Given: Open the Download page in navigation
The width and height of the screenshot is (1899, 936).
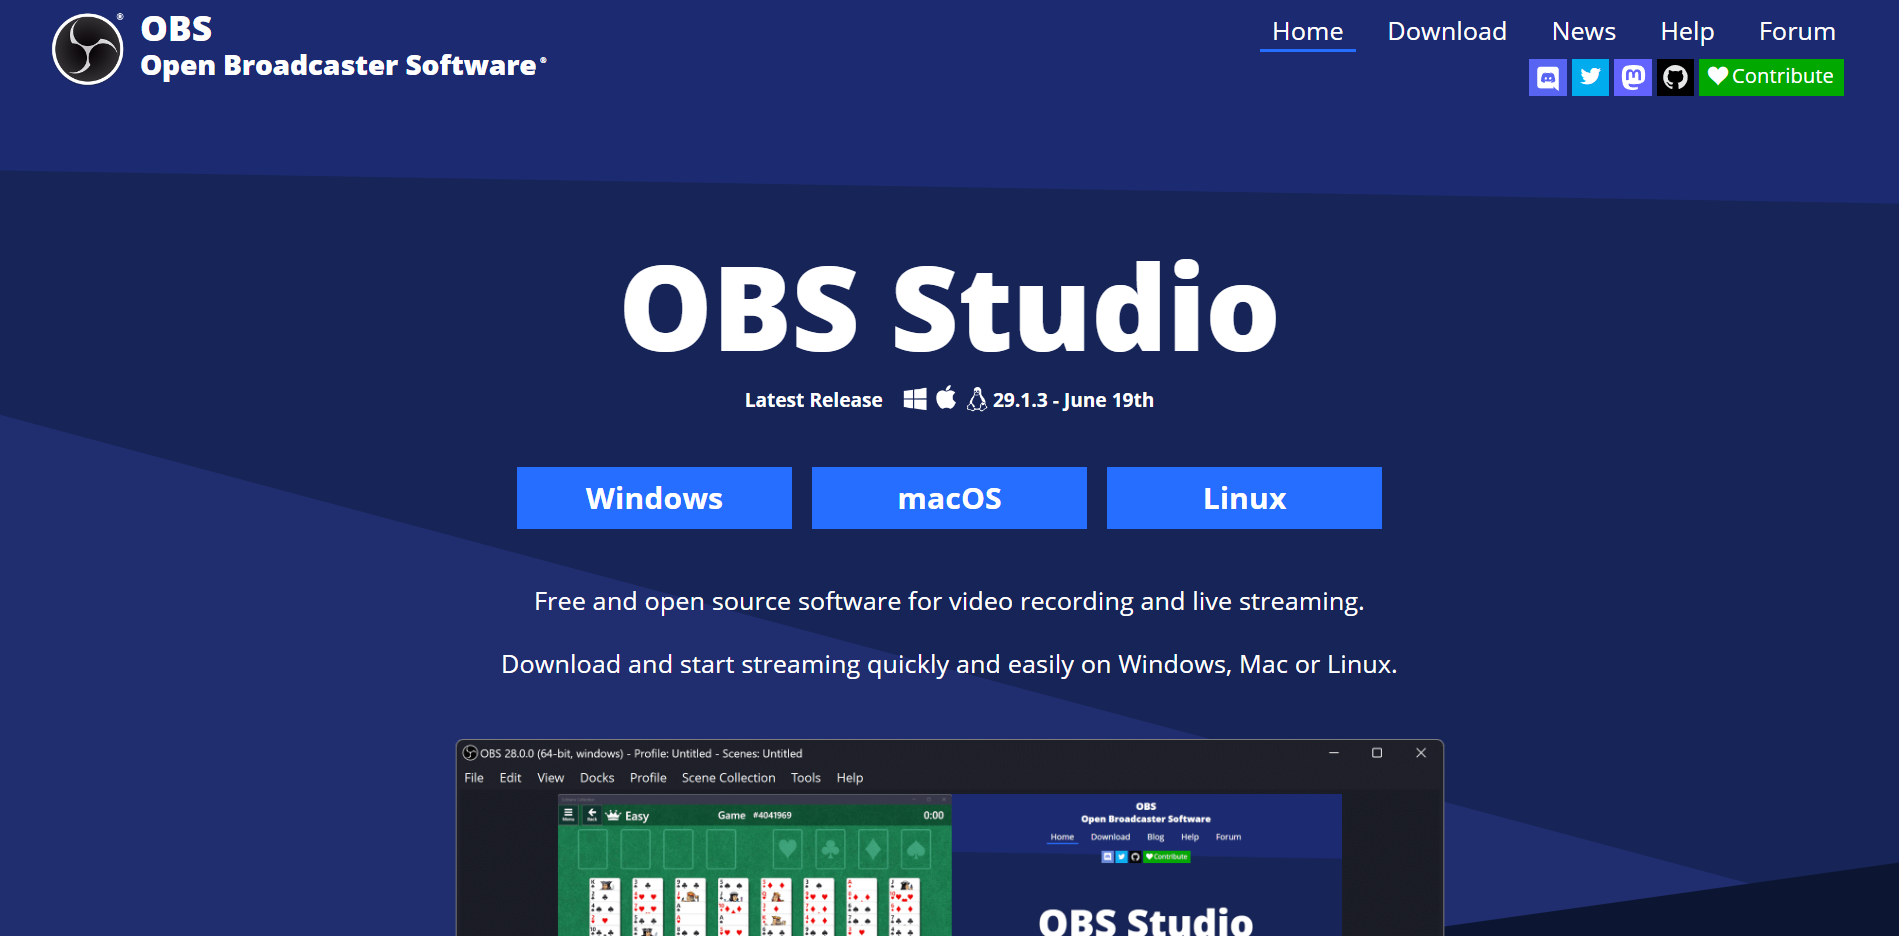Looking at the screenshot, I should coord(1447,32).
